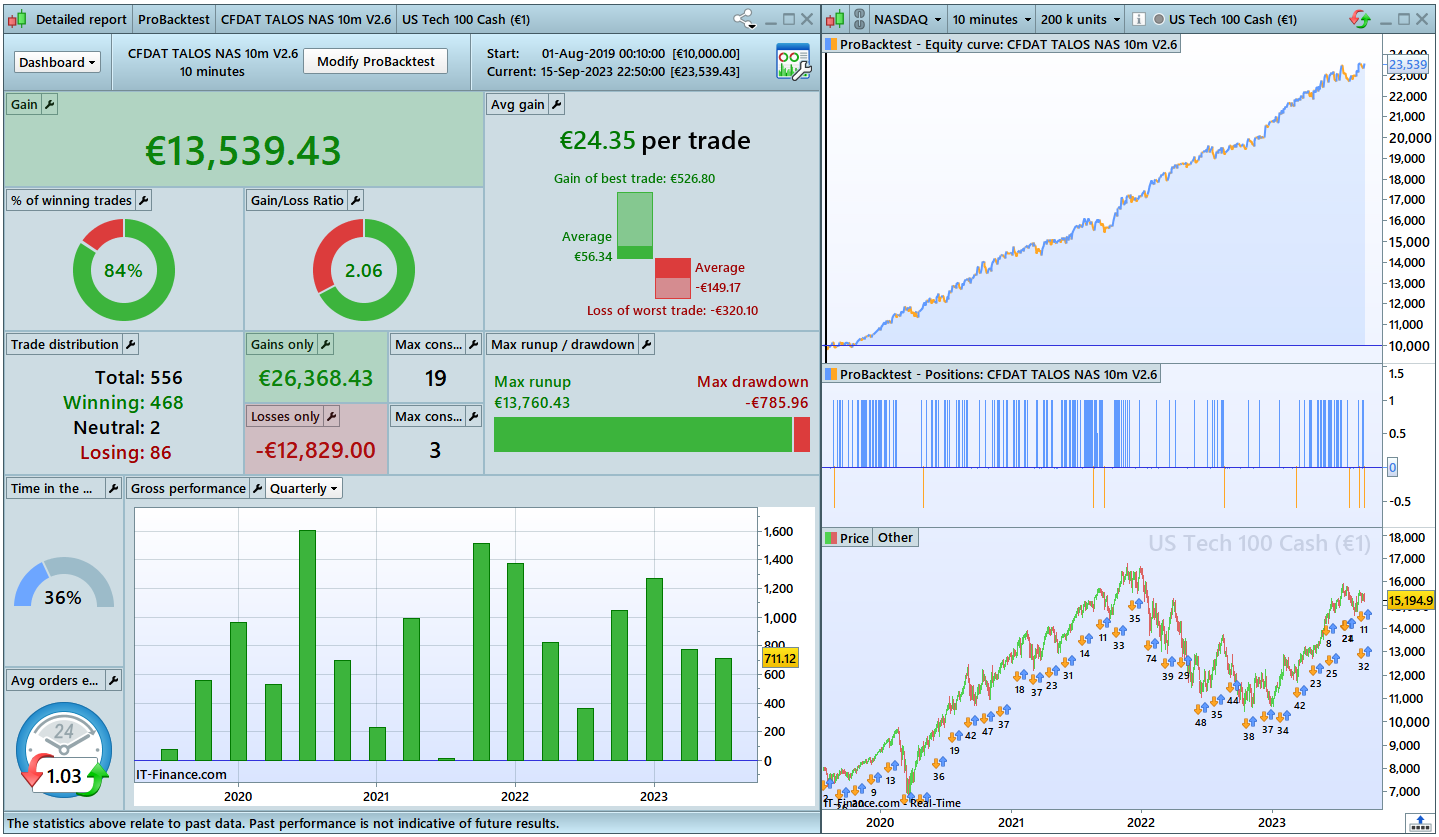Click the 1.03 average orders clock widget
Image resolution: width=1439 pixels, height=837 pixels.
tap(63, 751)
